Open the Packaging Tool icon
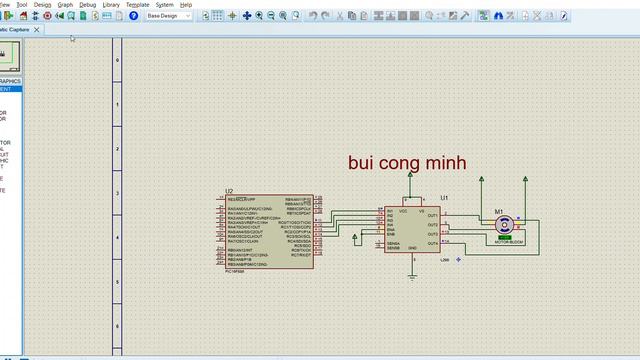 tap(453, 16)
